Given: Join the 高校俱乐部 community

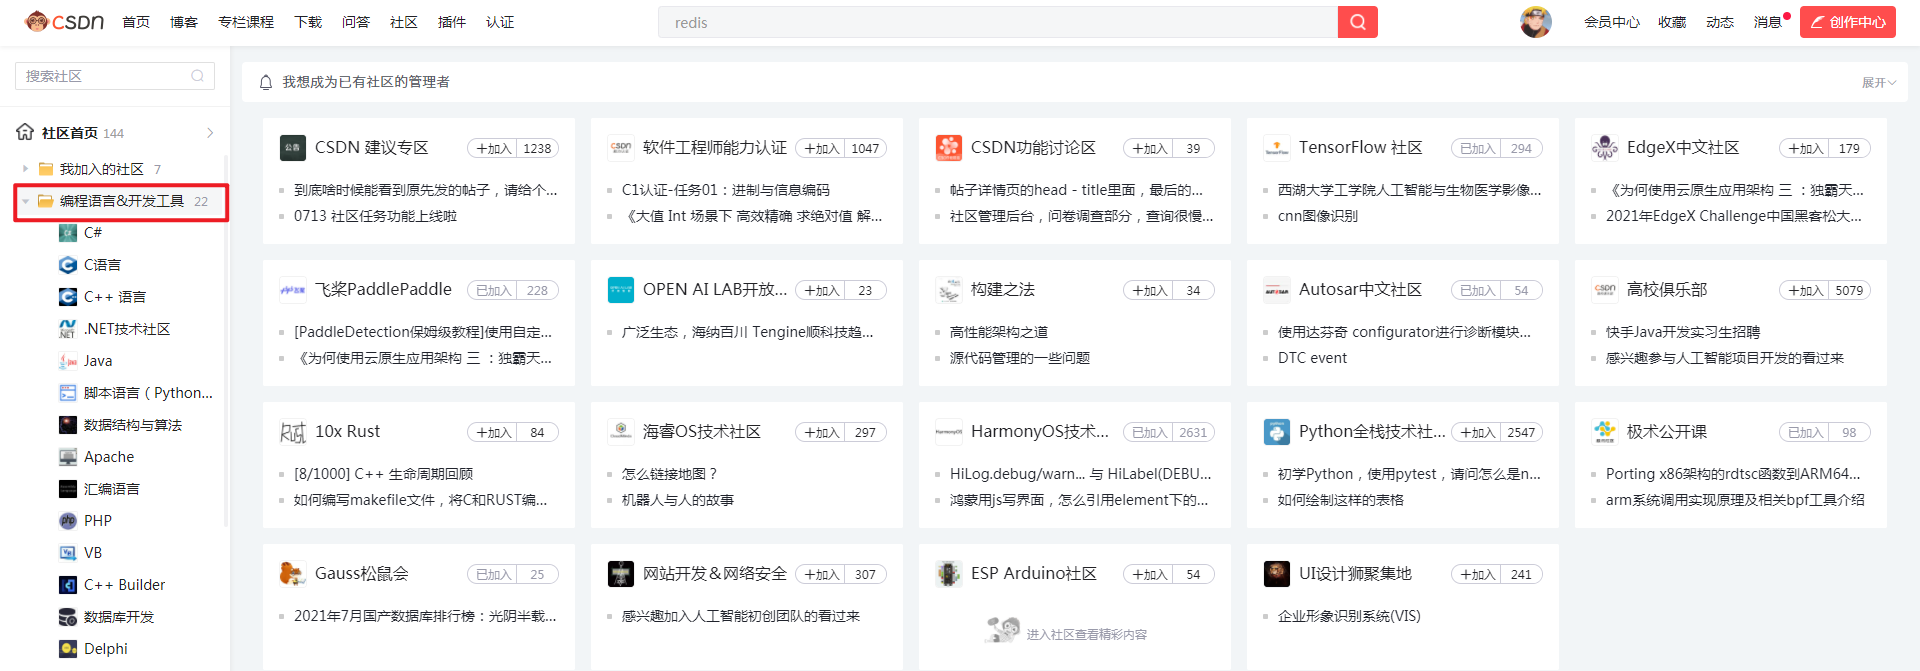Looking at the screenshot, I should pos(1805,290).
